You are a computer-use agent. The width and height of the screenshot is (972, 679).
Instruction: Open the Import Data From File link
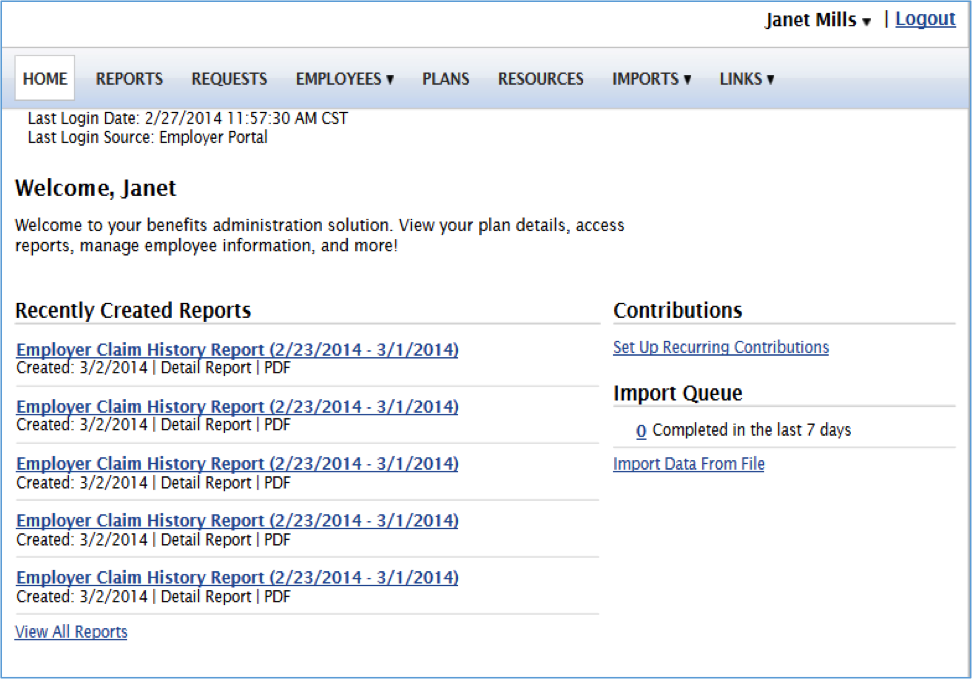tap(689, 464)
